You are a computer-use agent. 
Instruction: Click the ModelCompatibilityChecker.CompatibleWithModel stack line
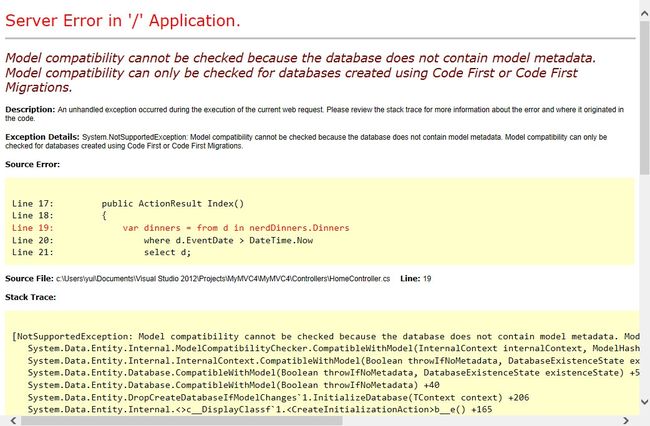334,349
